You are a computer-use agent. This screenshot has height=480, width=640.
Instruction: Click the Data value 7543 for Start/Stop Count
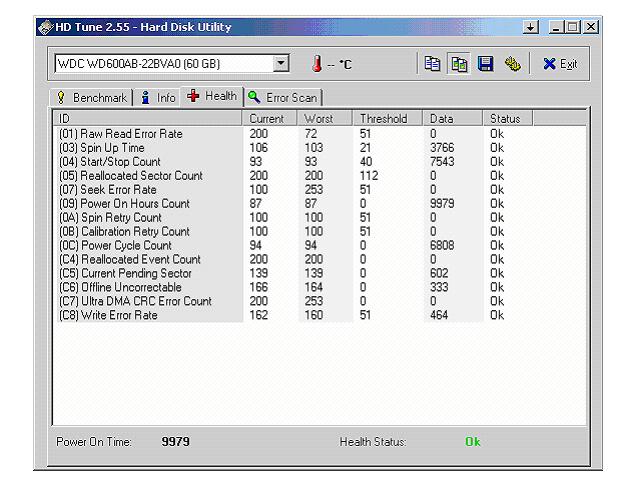coord(442,162)
